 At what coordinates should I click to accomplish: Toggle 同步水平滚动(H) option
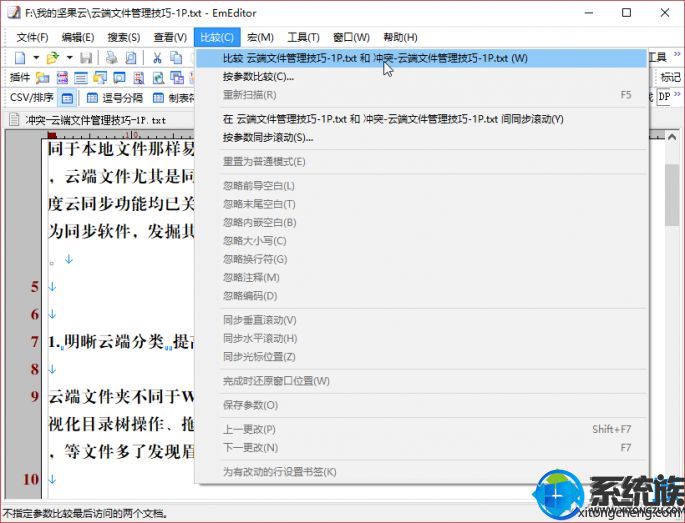pyautogui.click(x=421, y=338)
